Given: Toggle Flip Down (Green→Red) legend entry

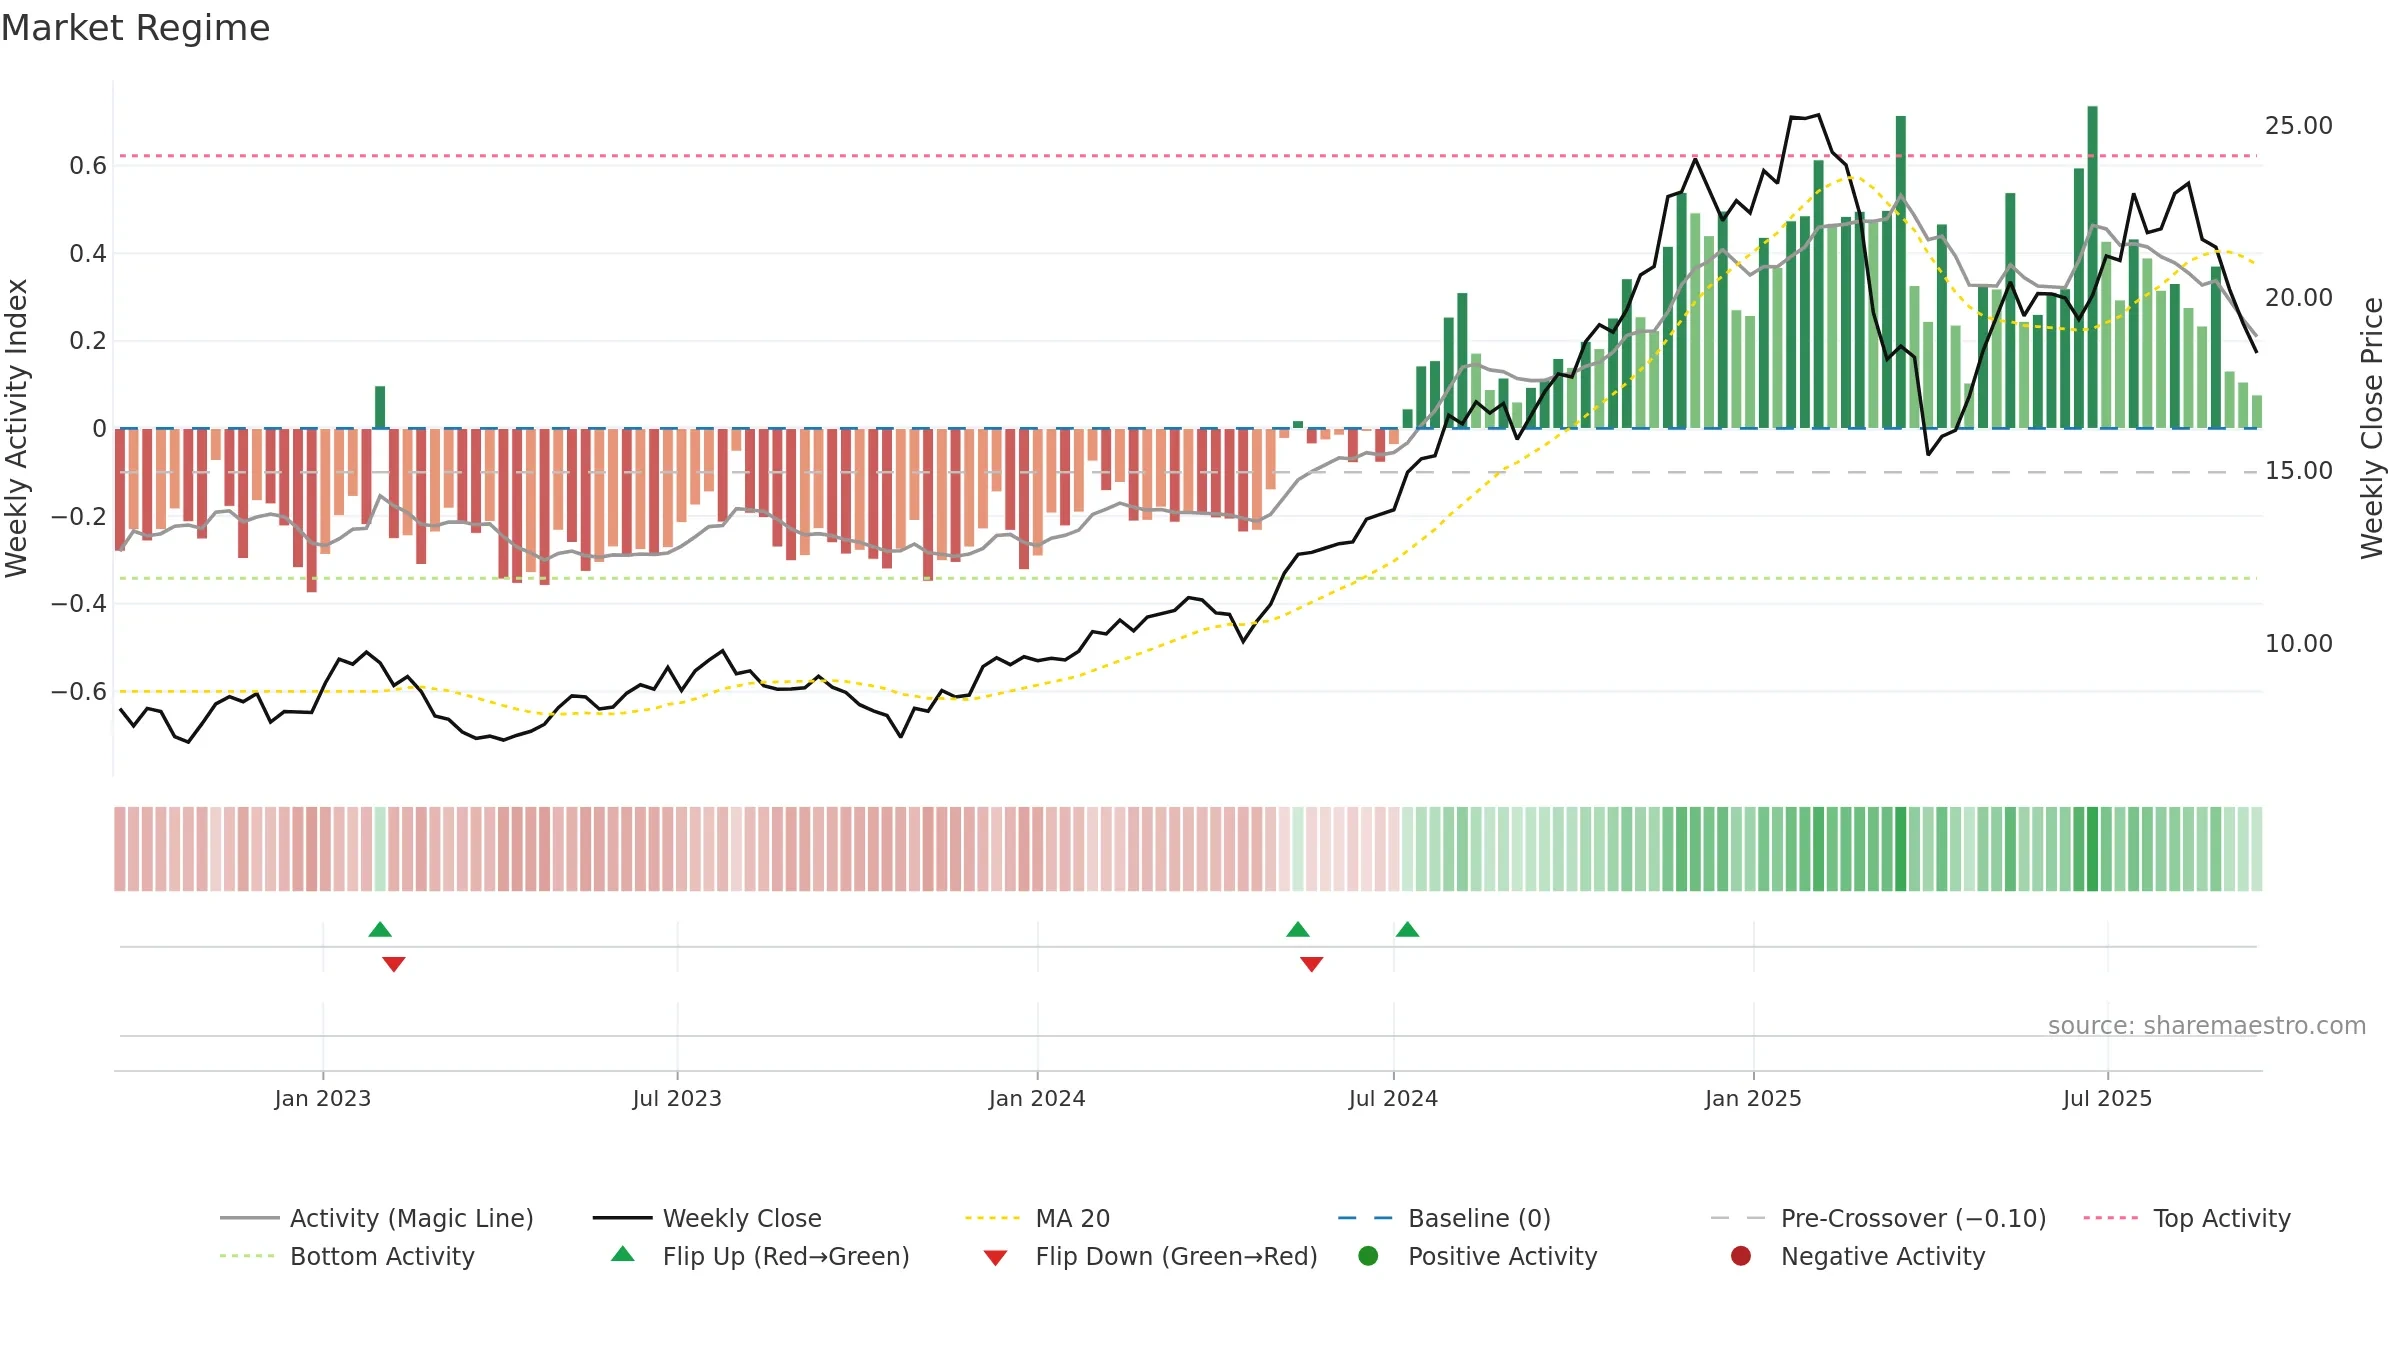Looking at the screenshot, I should pyautogui.click(x=1150, y=1256).
